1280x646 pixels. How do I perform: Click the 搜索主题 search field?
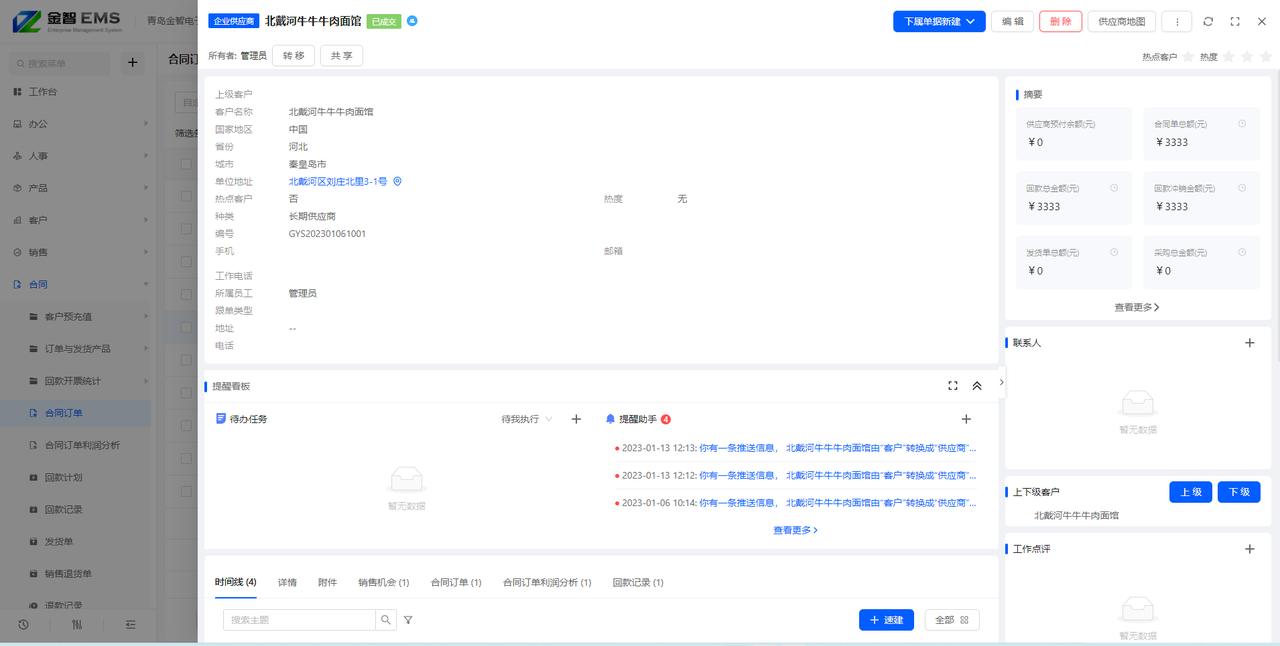pos(299,620)
